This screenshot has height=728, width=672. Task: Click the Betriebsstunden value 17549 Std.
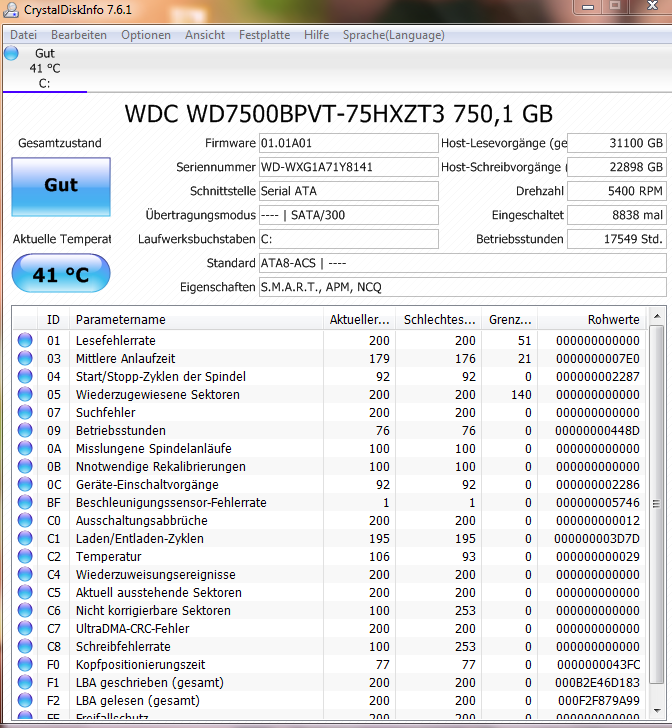[x=617, y=239]
